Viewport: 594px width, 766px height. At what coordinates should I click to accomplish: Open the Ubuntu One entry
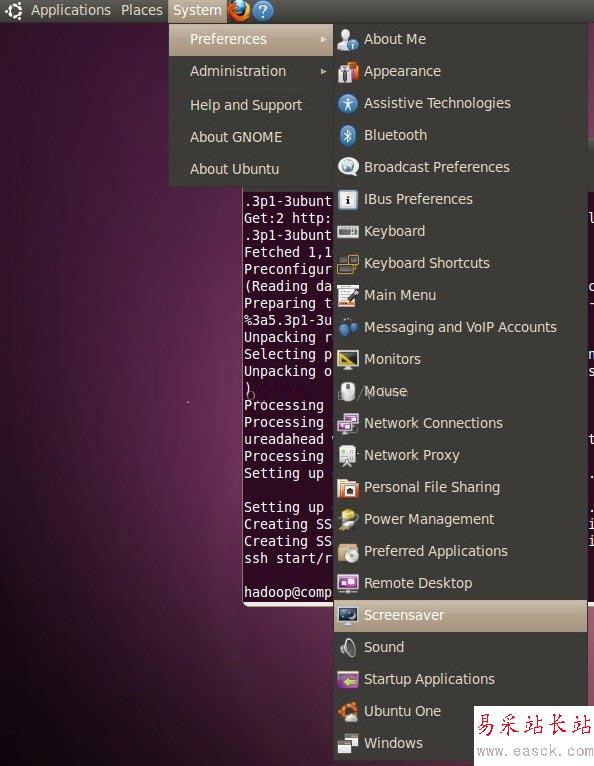click(x=460, y=711)
